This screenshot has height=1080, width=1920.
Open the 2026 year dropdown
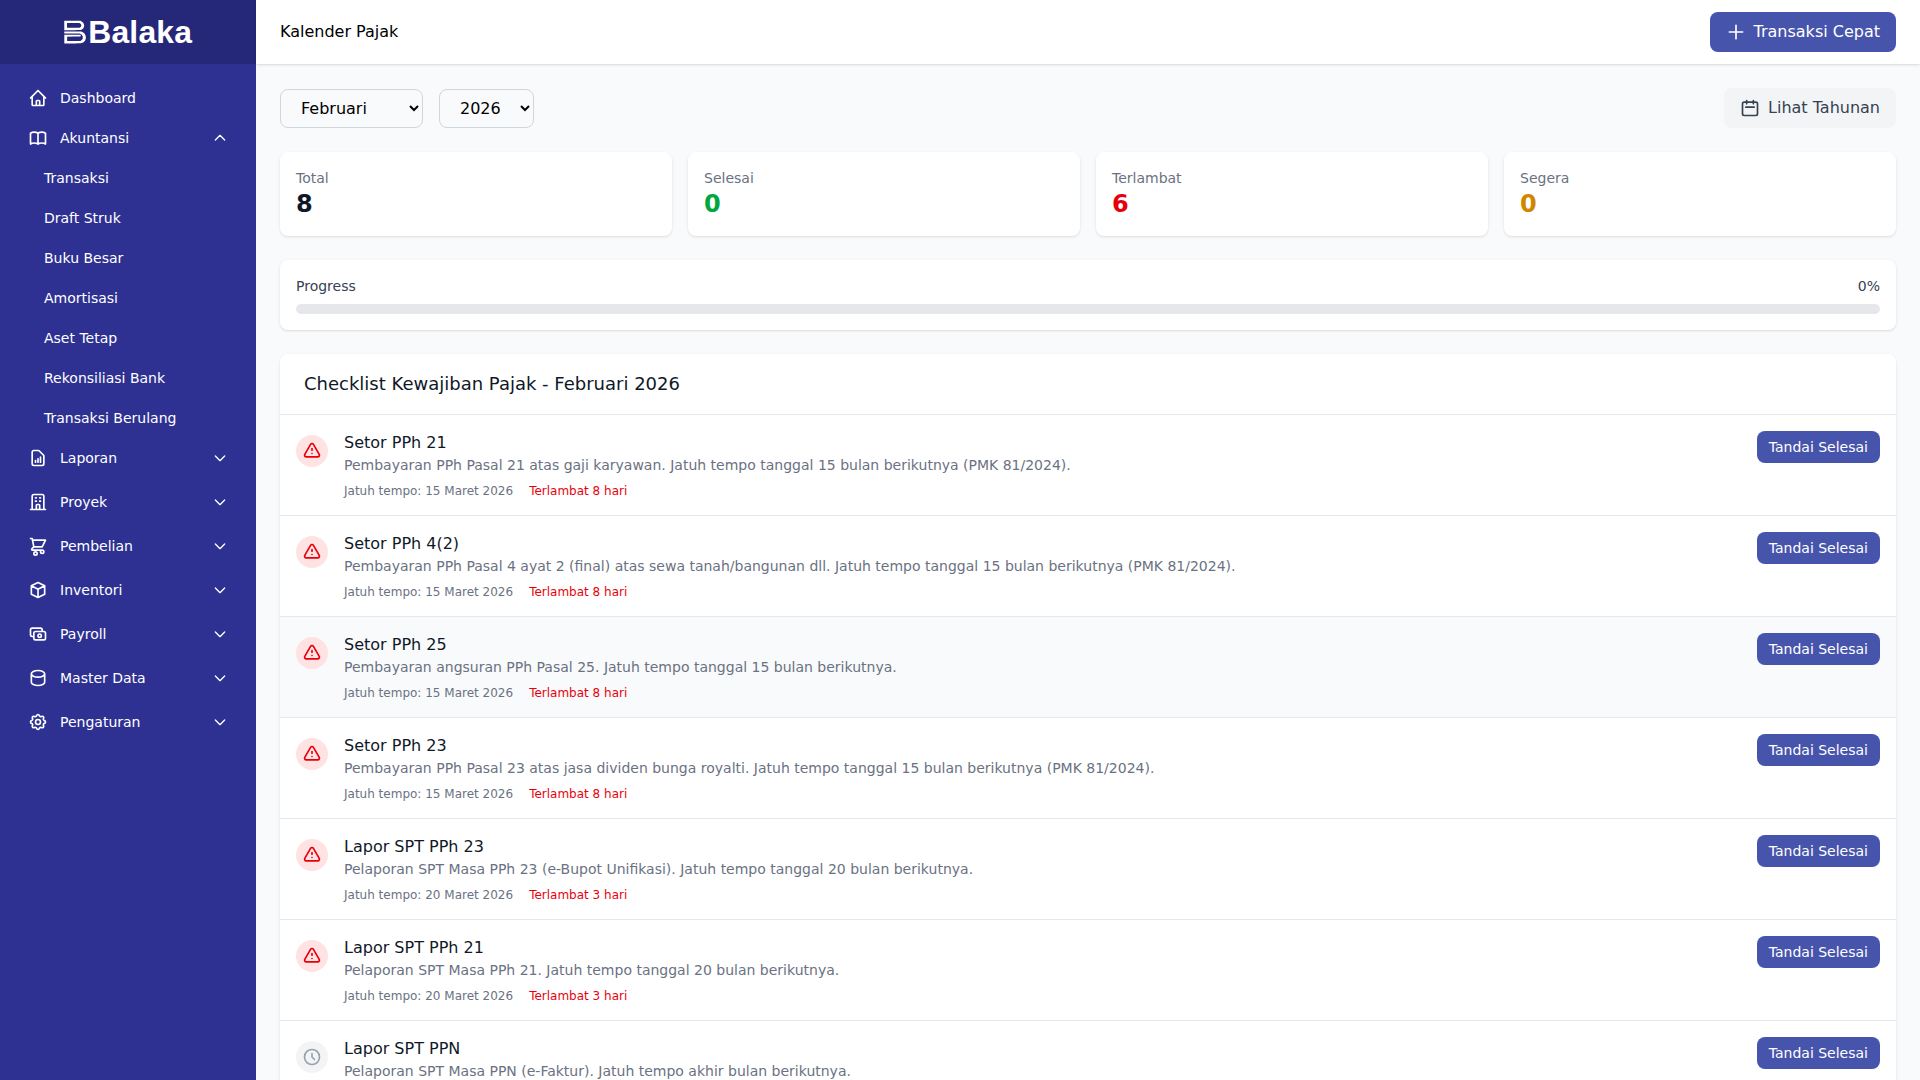(x=486, y=108)
